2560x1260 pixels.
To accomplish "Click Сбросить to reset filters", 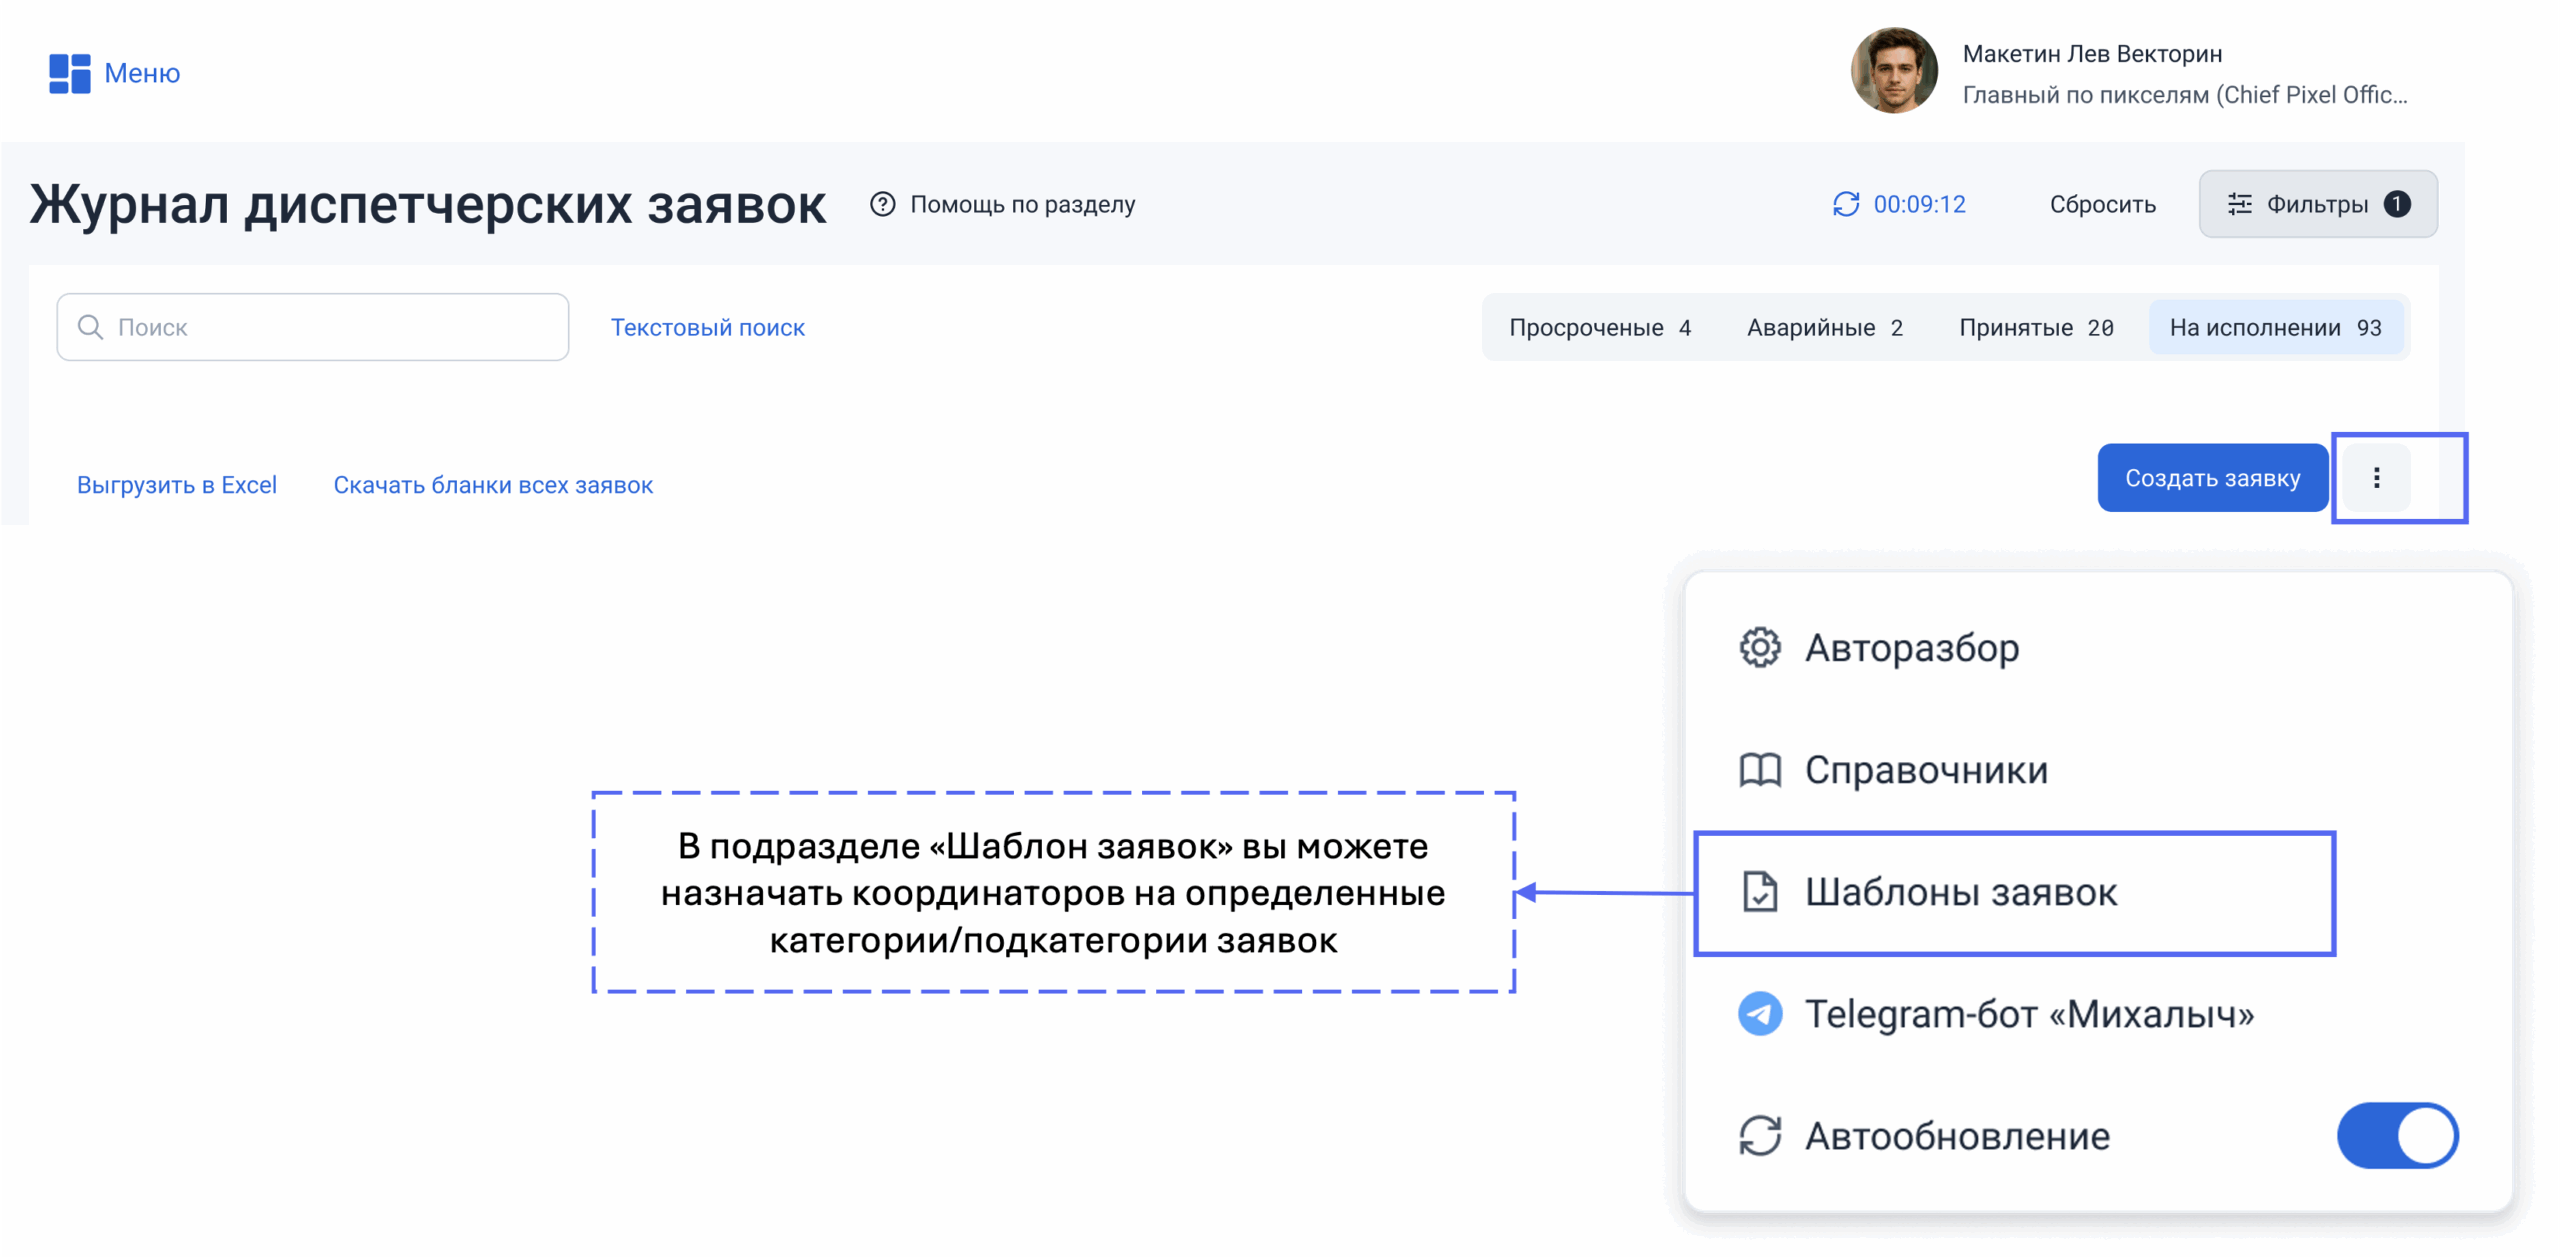I will click(x=2102, y=204).
